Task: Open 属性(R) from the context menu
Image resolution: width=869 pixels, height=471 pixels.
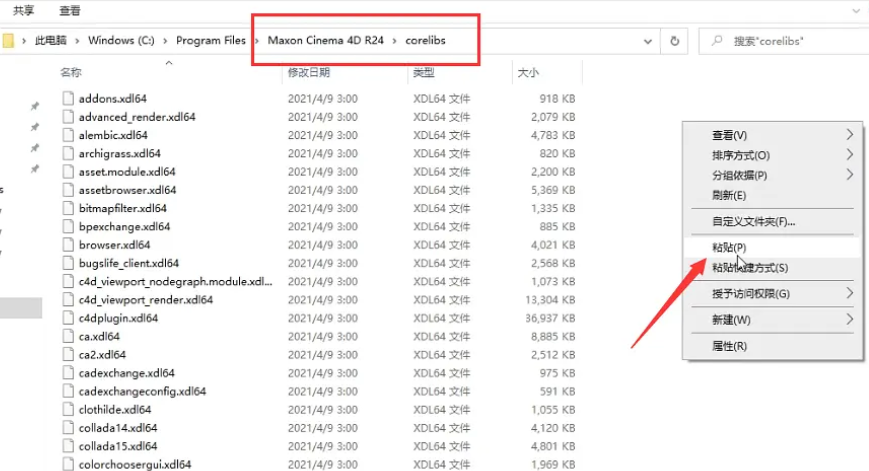Action: click(772, 346)
